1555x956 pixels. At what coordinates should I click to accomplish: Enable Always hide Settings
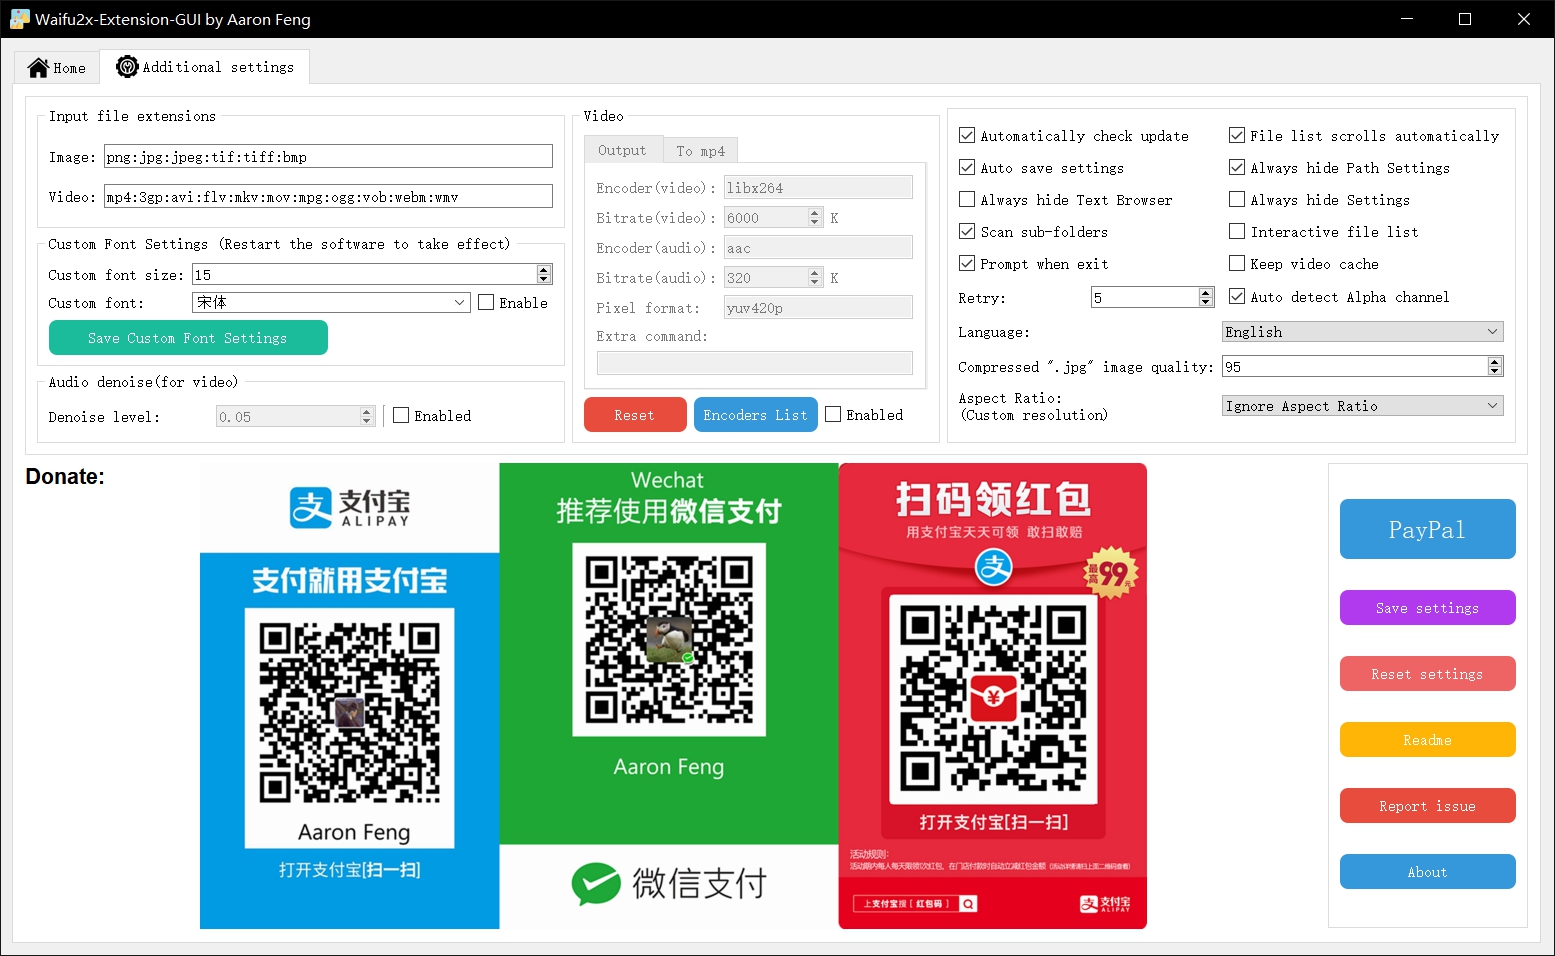click(1237, 199)
